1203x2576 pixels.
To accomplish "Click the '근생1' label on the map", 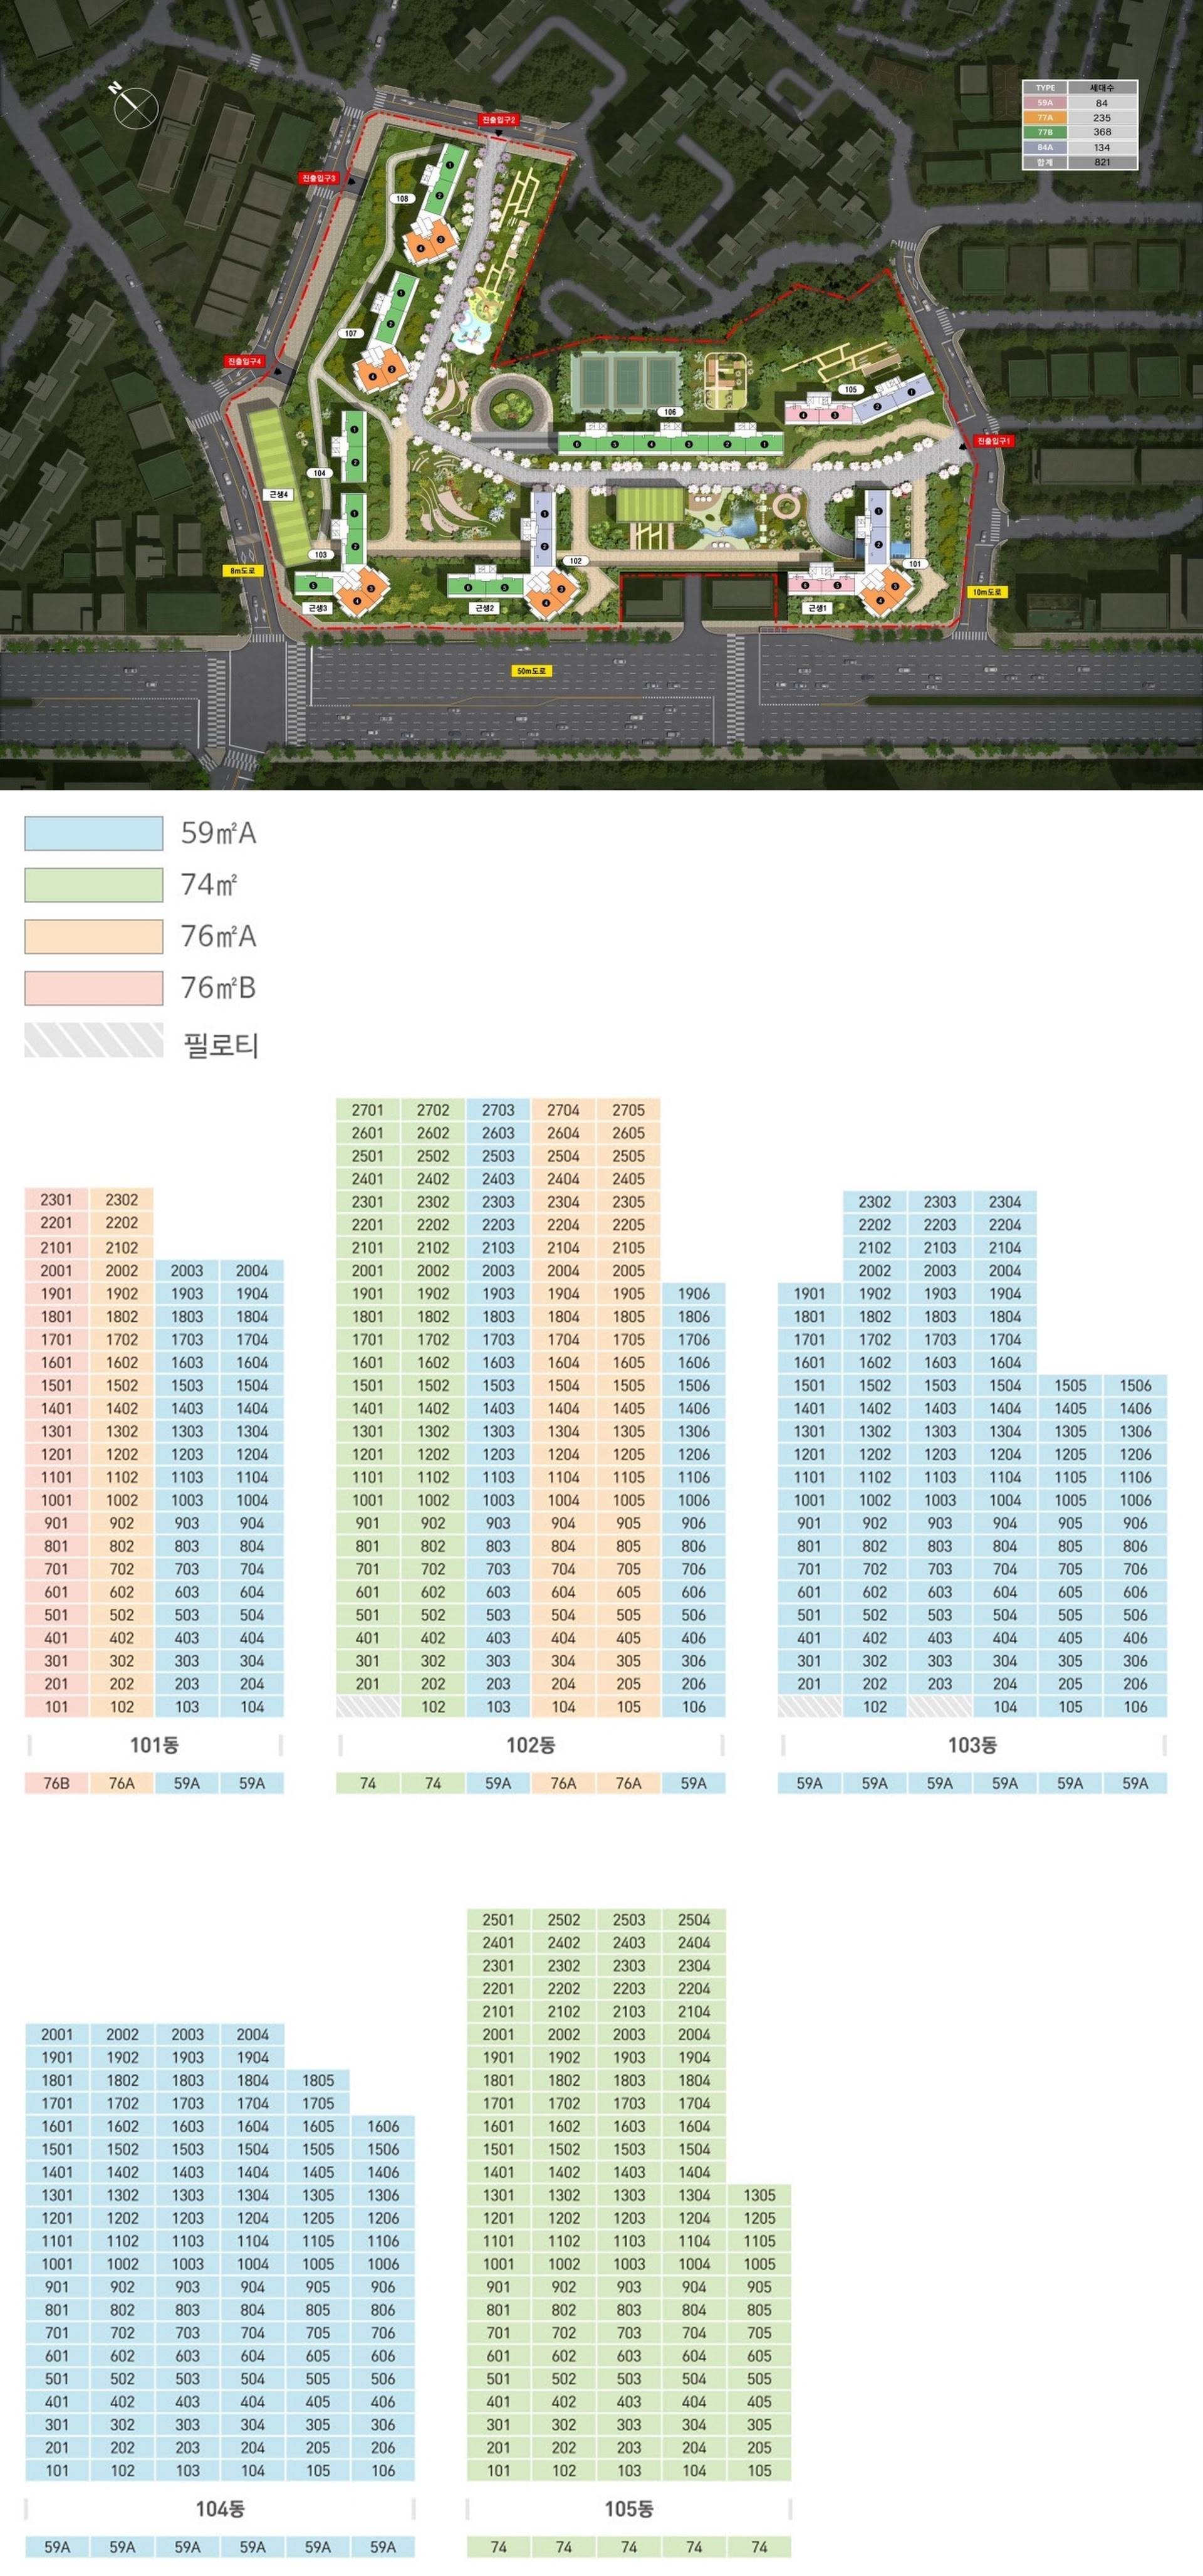I will pyautogui.click(x=817, y=608).
